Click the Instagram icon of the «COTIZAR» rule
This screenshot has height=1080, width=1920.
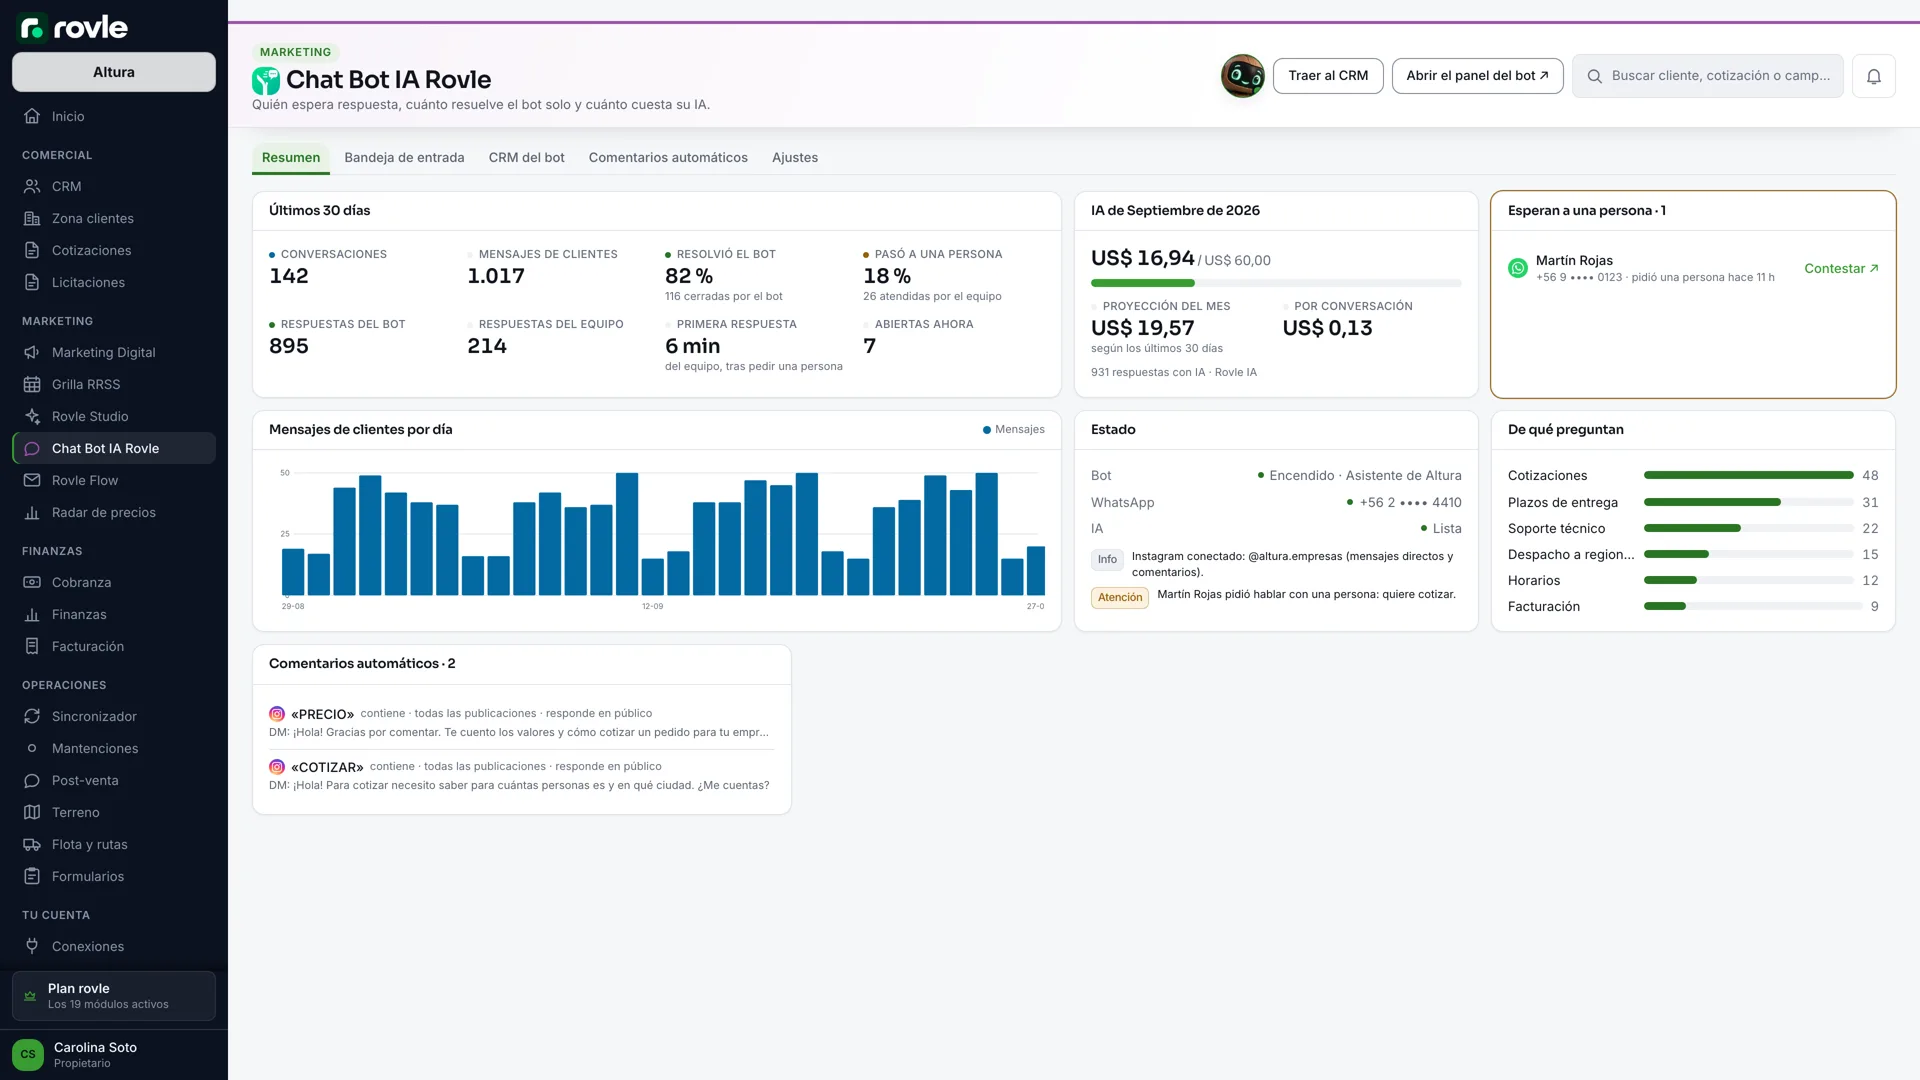pyautogui.click(x=277, y=767)
